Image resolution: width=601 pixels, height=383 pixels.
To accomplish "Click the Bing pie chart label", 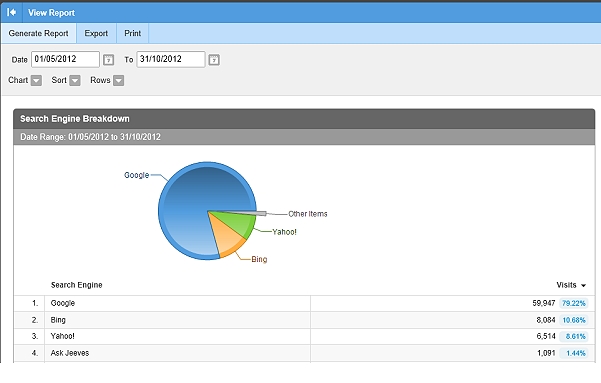I will (259, 259).
